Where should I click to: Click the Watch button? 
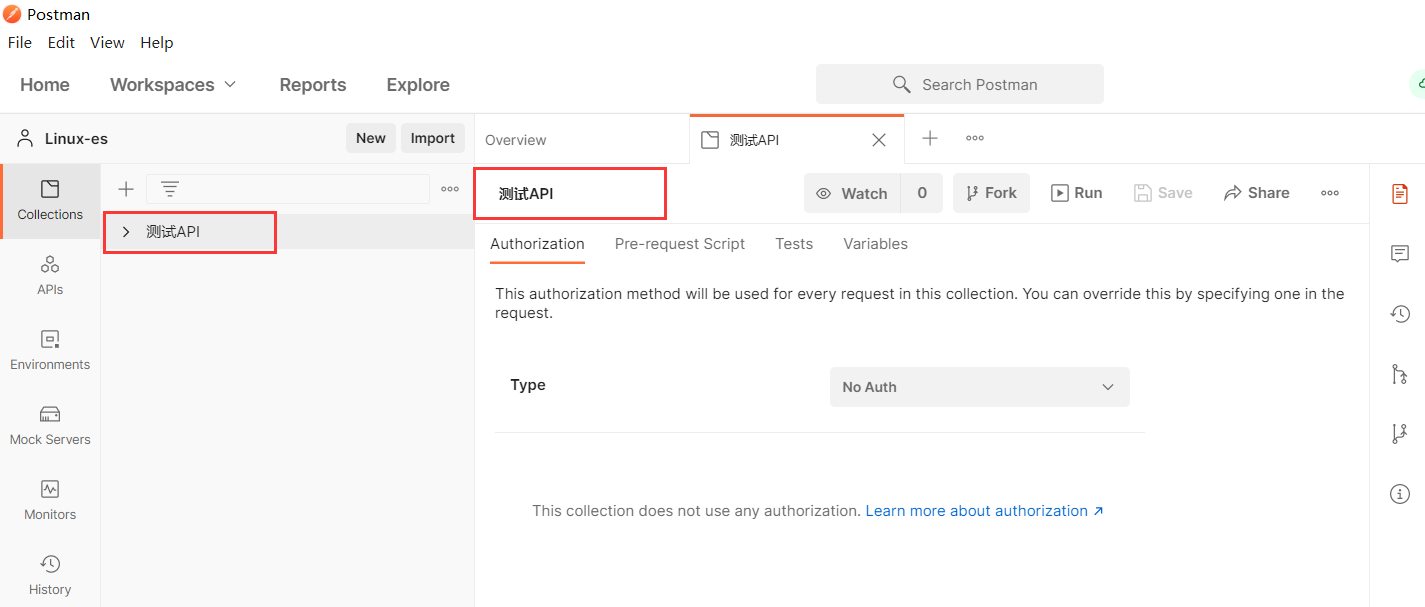coord(852,193)
